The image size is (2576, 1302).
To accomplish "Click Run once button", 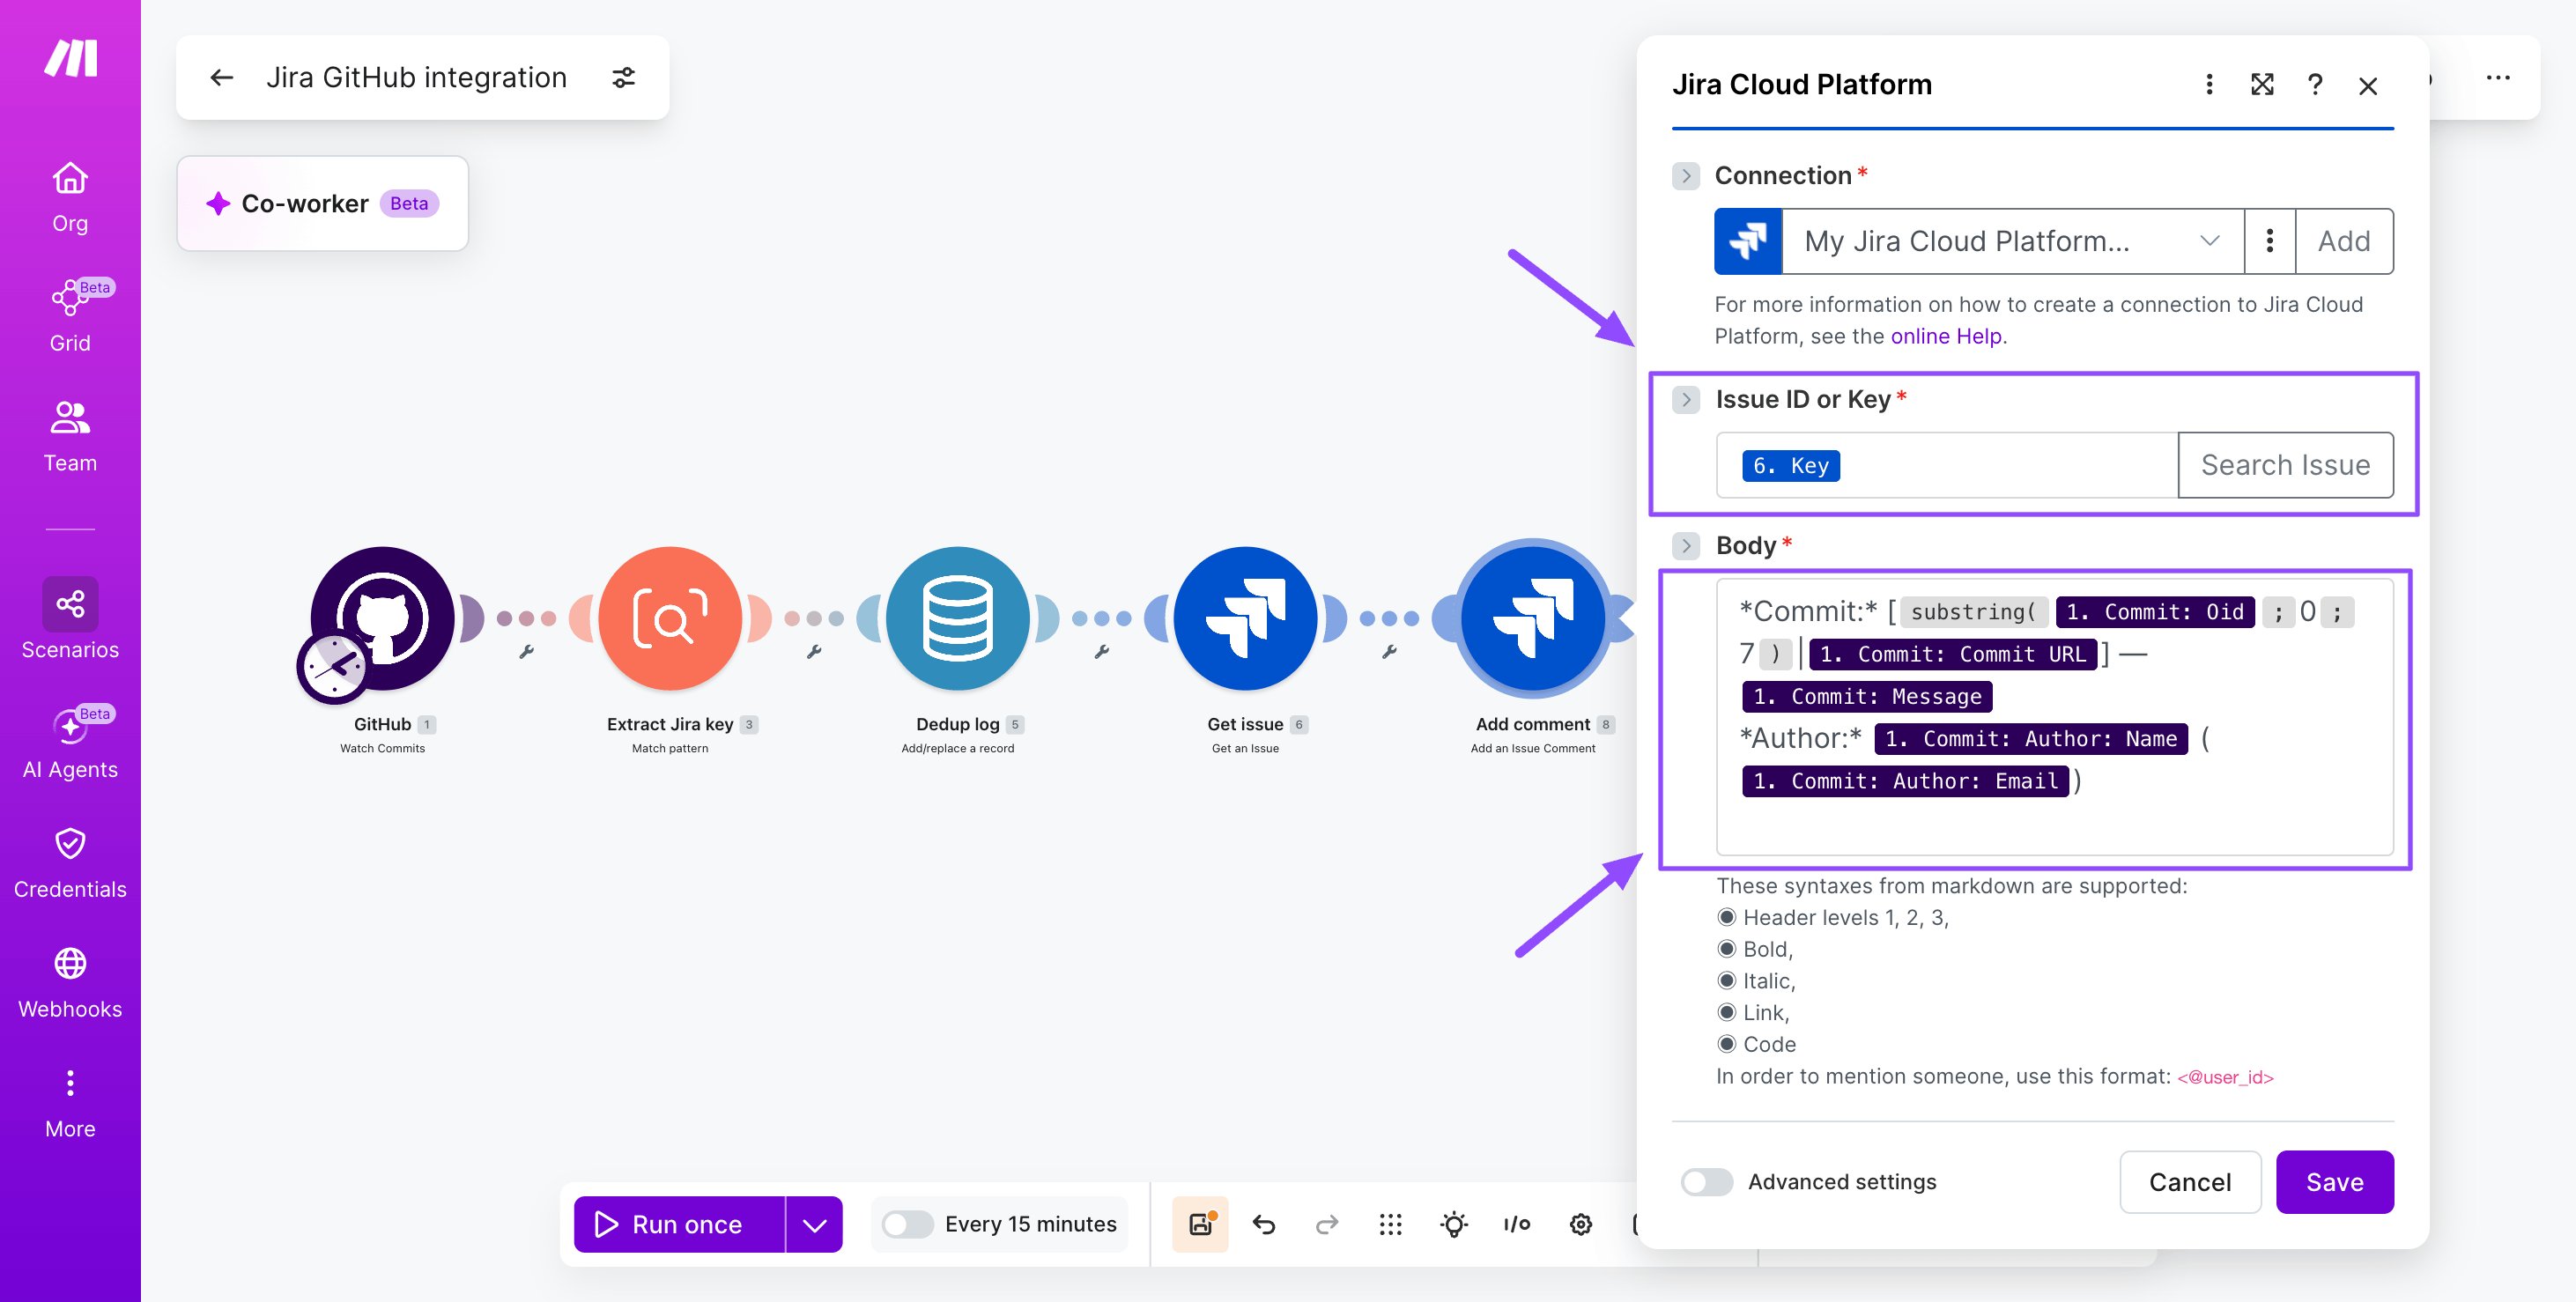I will point(679,1224).
